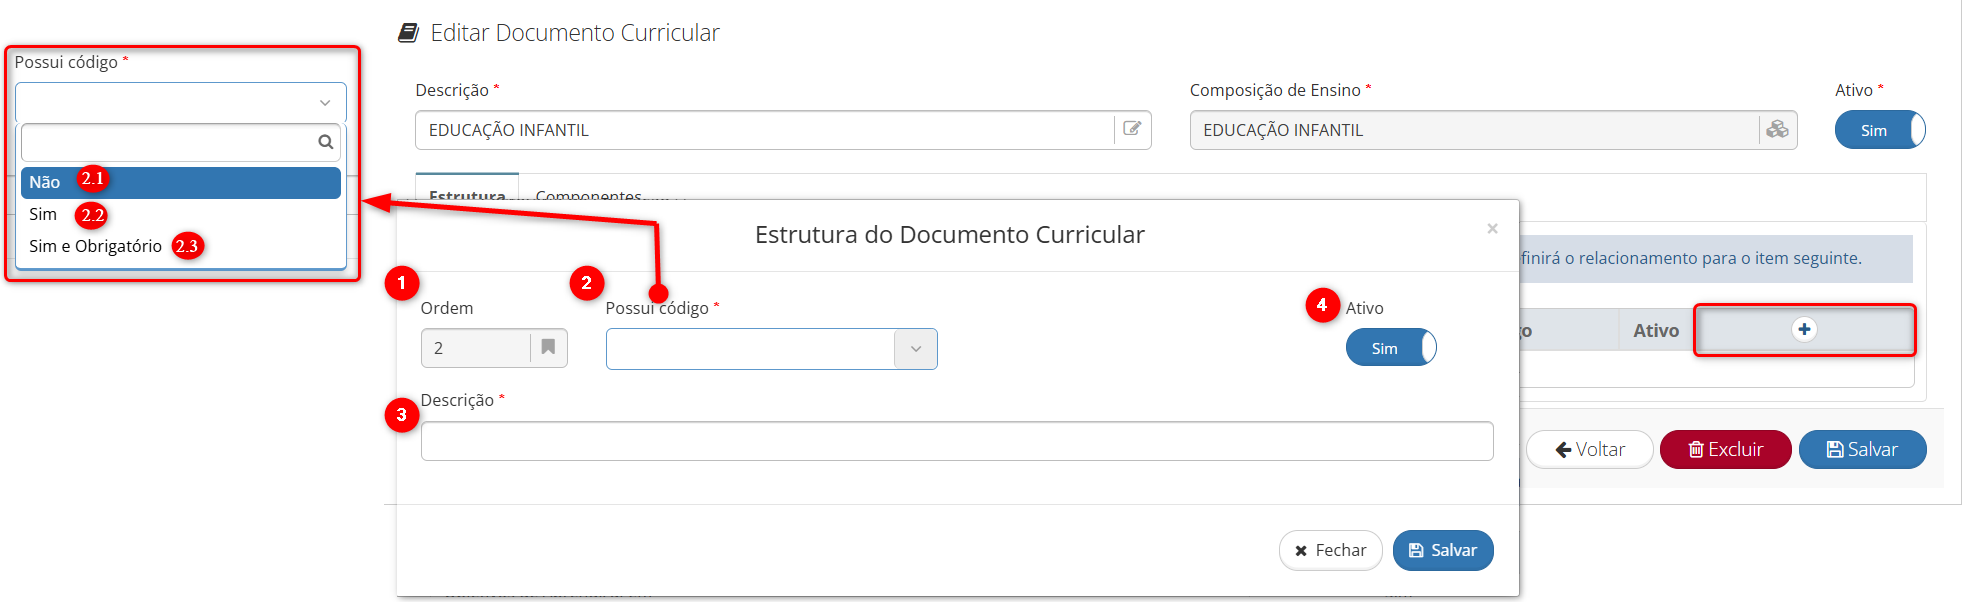Expand the Possui código combo at top-left
This screenshot has width=1973, height=602.
click(180, 102)
